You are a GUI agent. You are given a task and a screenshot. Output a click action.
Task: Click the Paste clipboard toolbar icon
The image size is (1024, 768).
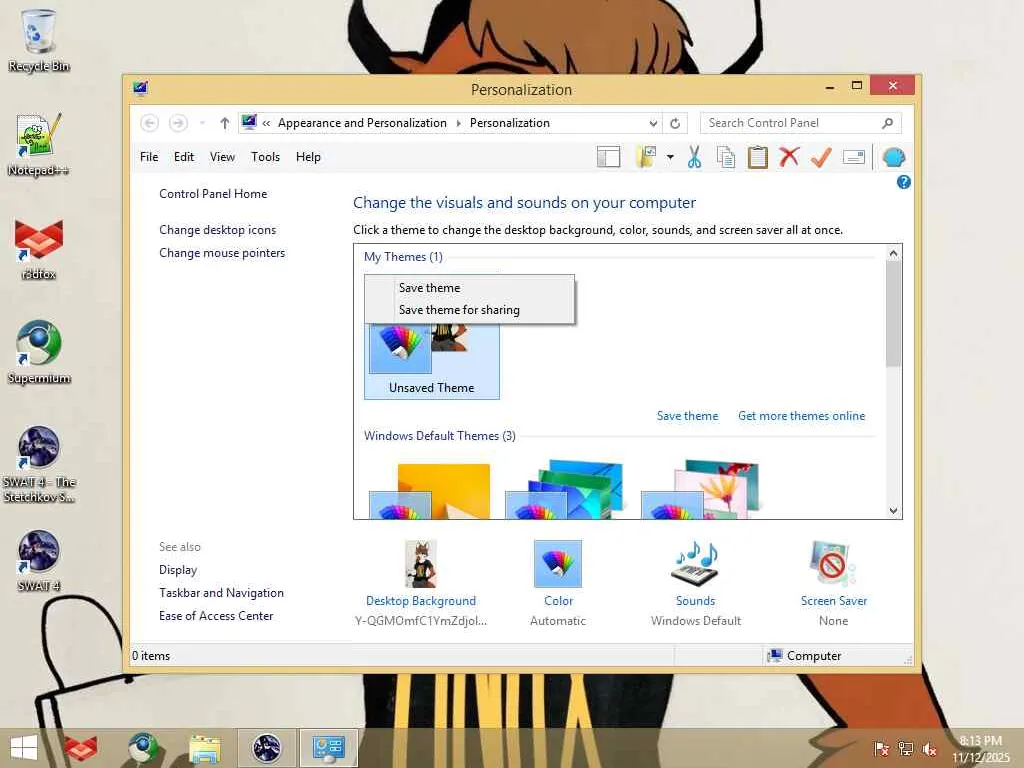click(x=758, y=157)
